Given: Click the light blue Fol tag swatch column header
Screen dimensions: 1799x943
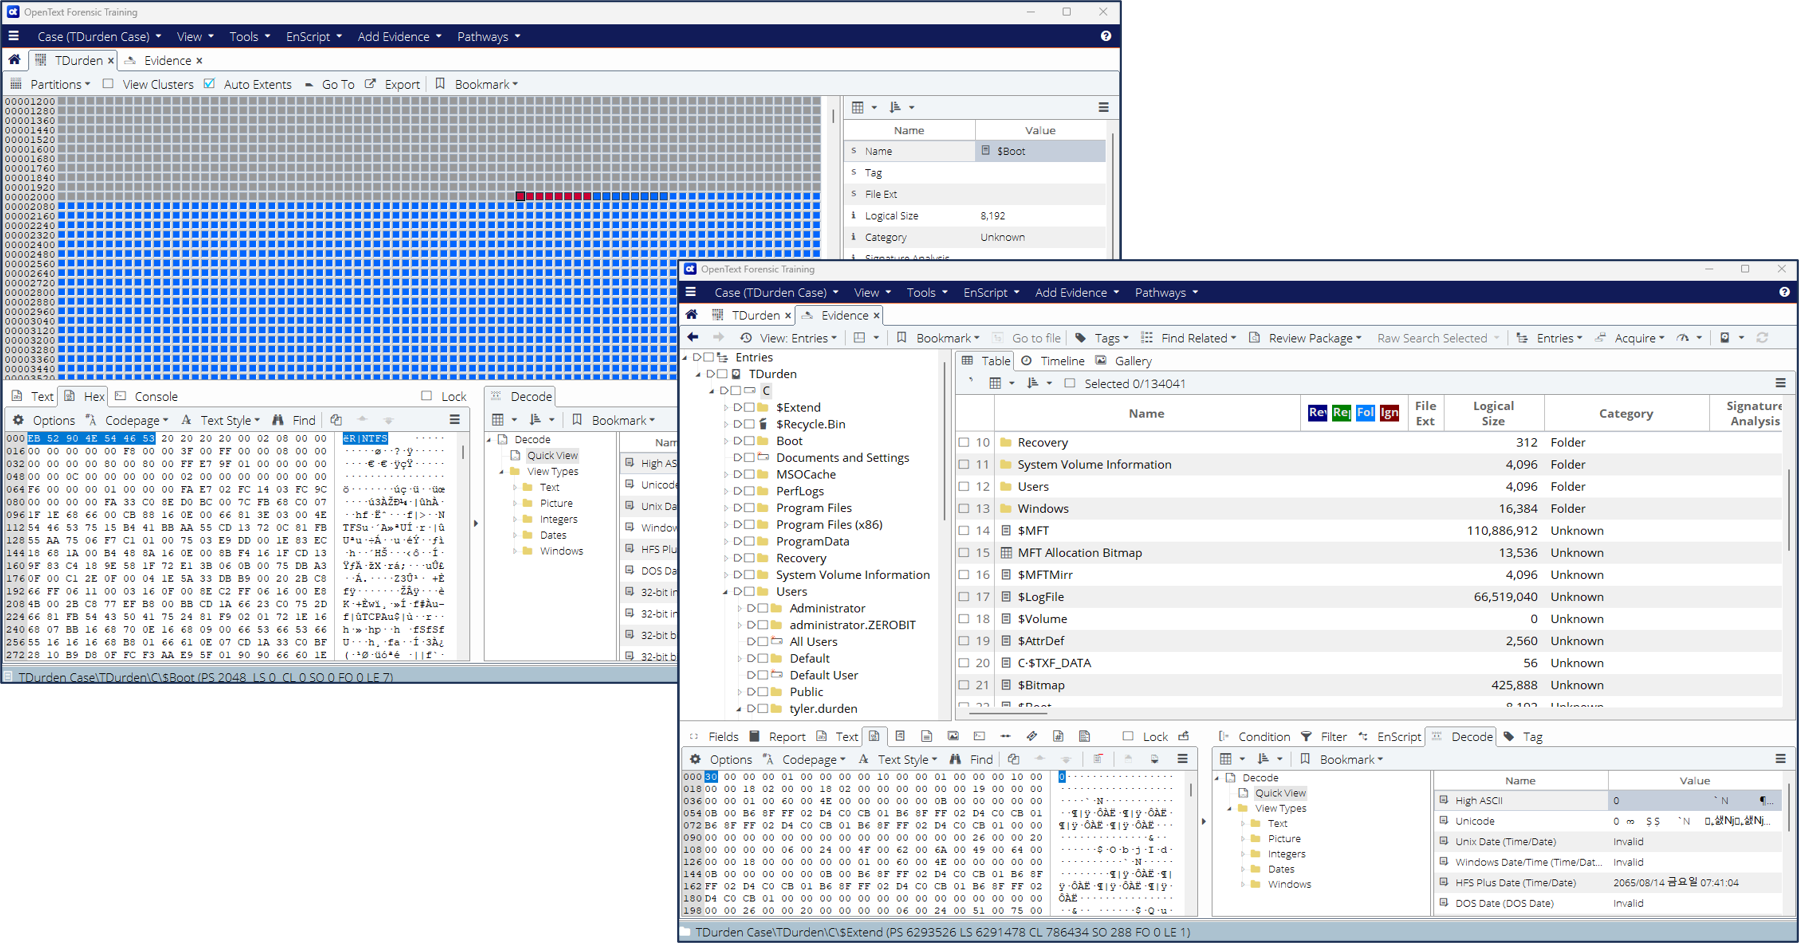Looking at the screenshot, I should 1365,412.
